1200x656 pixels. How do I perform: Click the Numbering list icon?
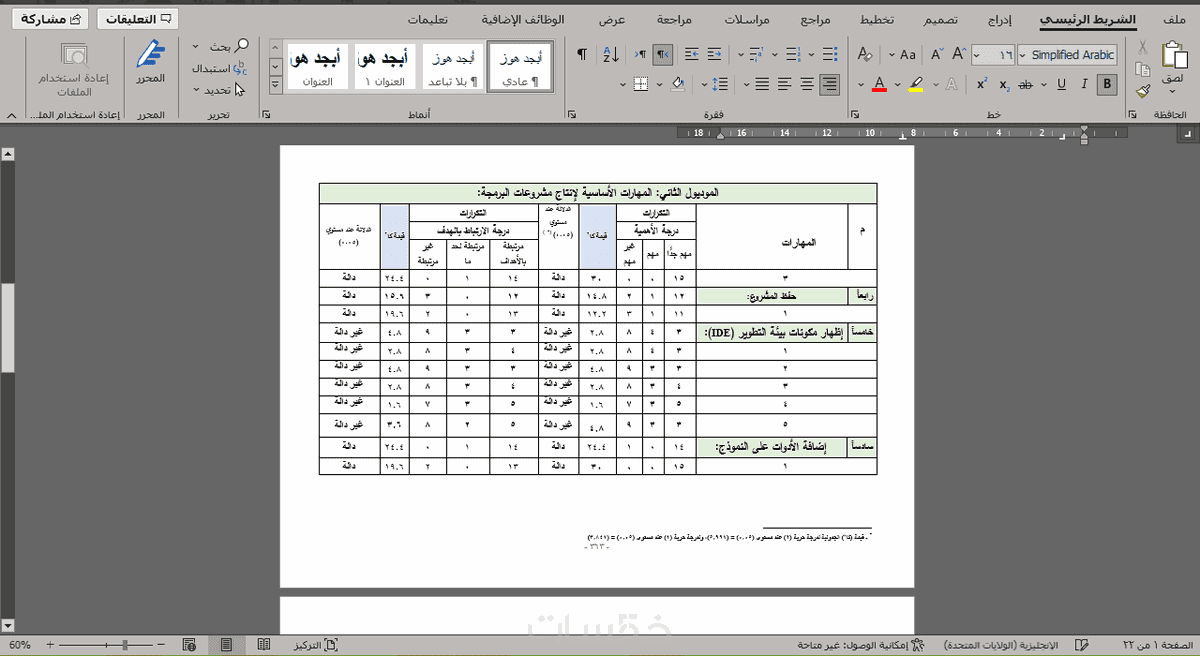792,54
